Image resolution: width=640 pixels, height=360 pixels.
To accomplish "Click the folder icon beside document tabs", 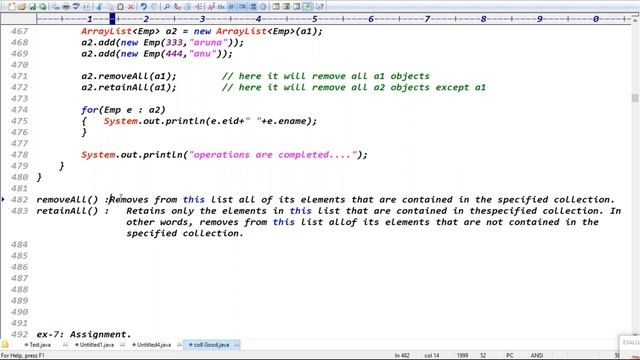I will (x=4, y=345).
